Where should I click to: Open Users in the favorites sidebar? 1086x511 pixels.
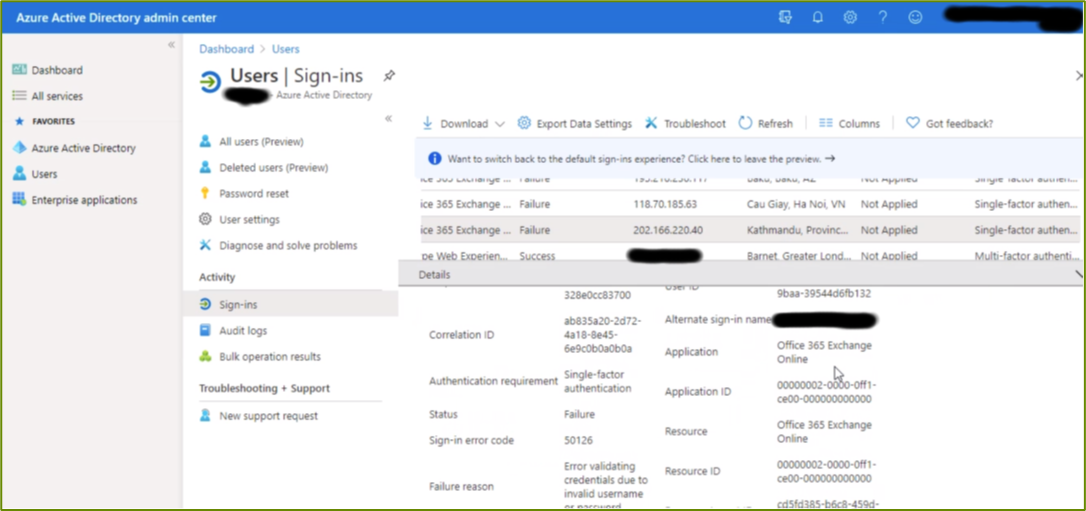pyautogui.click(x=35, y=174)
